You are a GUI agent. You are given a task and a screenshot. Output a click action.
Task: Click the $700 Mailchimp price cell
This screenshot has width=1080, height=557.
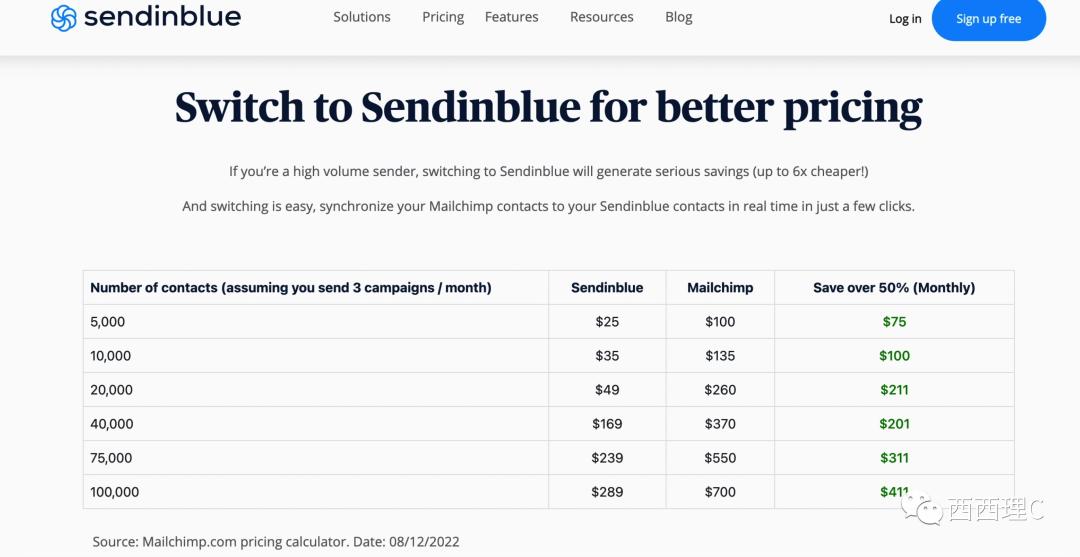(x=720, y=492)
